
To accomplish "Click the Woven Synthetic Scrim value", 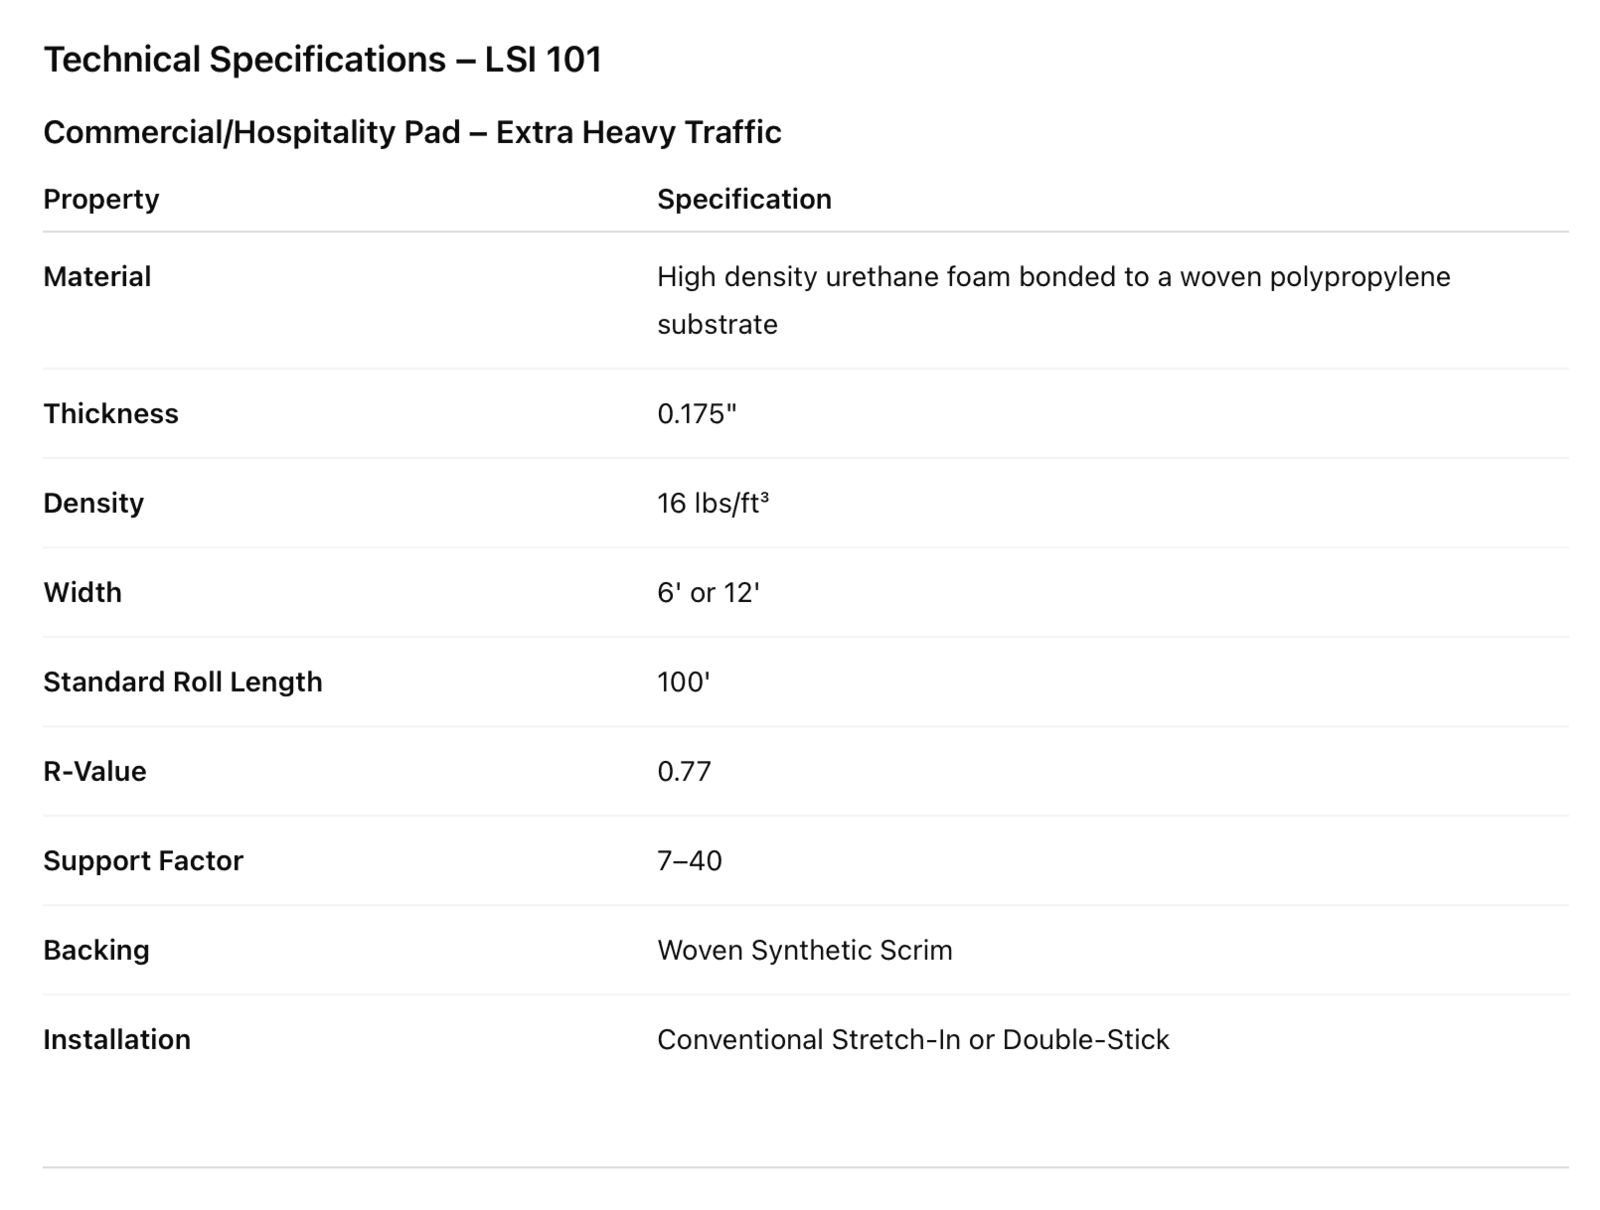I will tap(804, 950).
